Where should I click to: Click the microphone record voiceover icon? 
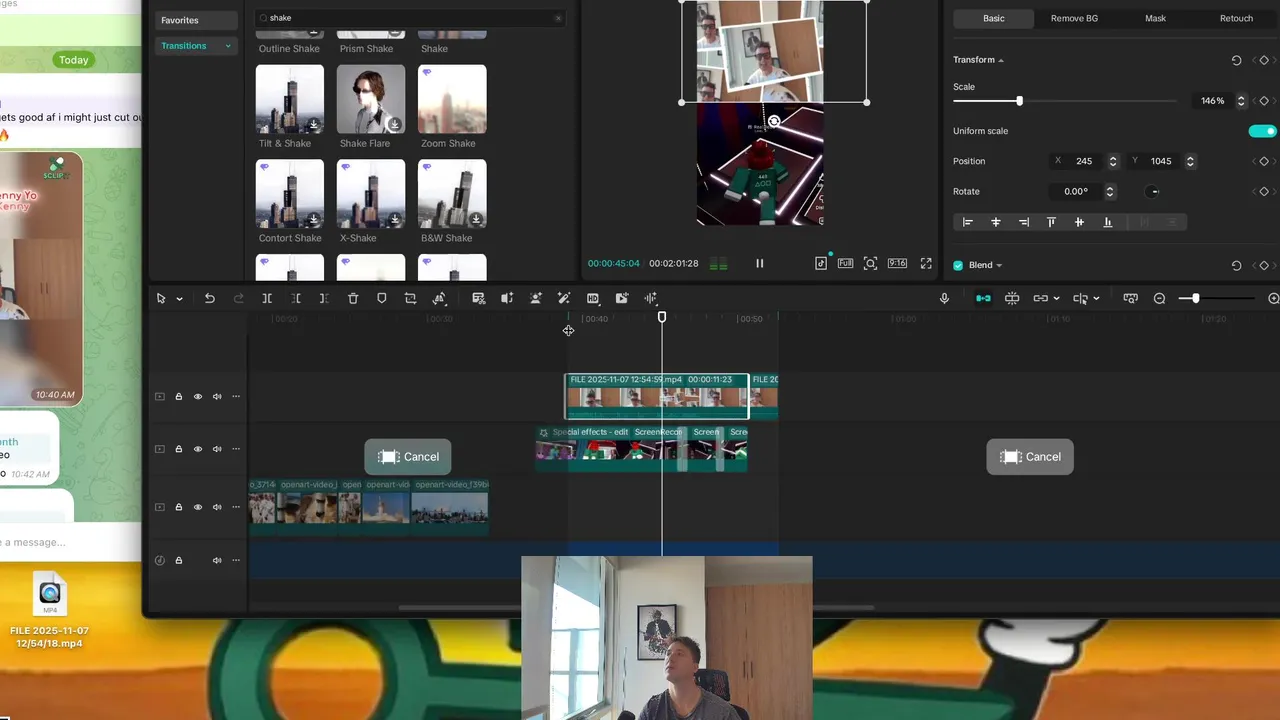coord(944,298)
